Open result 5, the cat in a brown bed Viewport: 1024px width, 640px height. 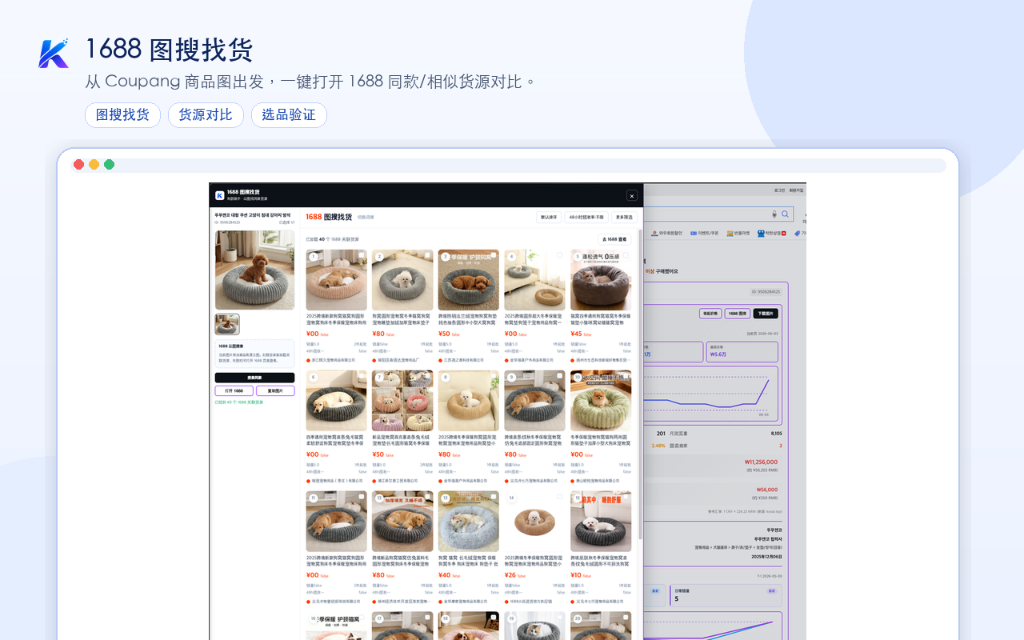tap(601, 280)
